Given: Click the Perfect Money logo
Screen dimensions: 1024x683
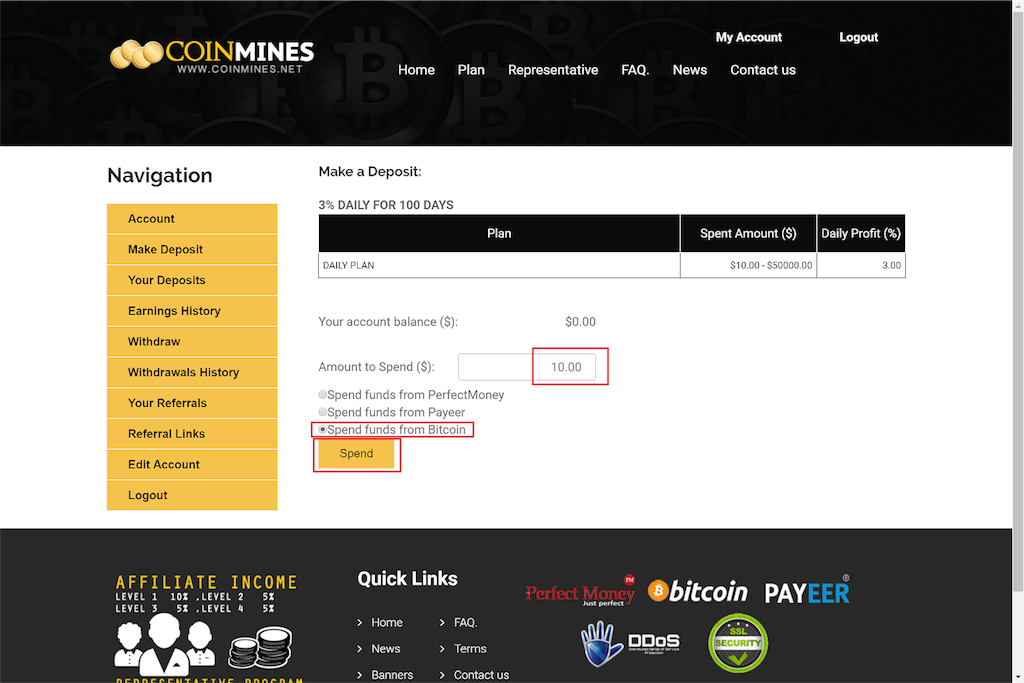Looking at the screenshot, I should pos(580,592).
